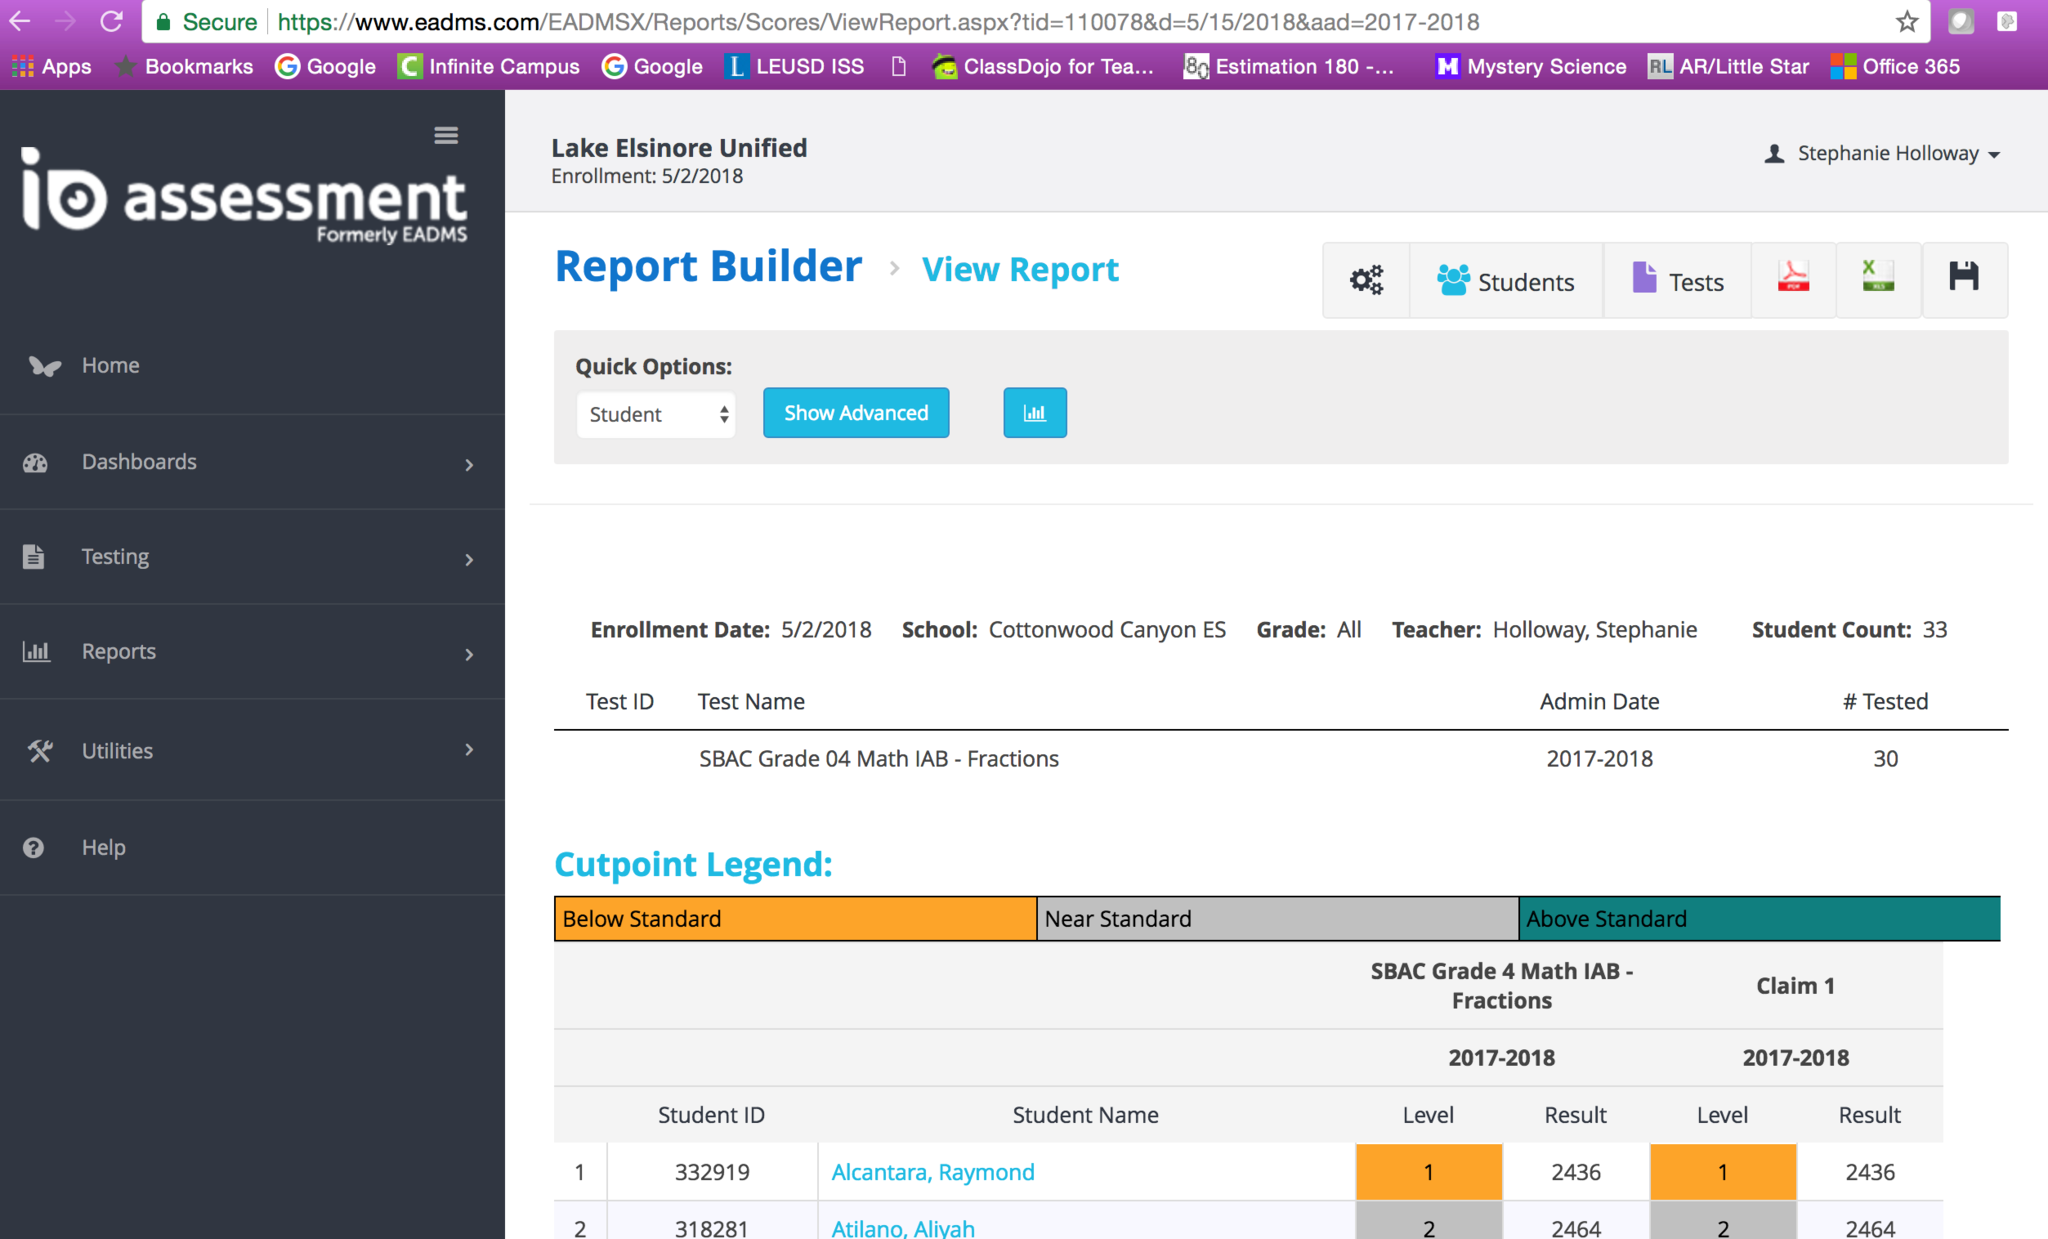Export report as PDF icon
The image size is (2048, 1239).
pos(1793,278)
